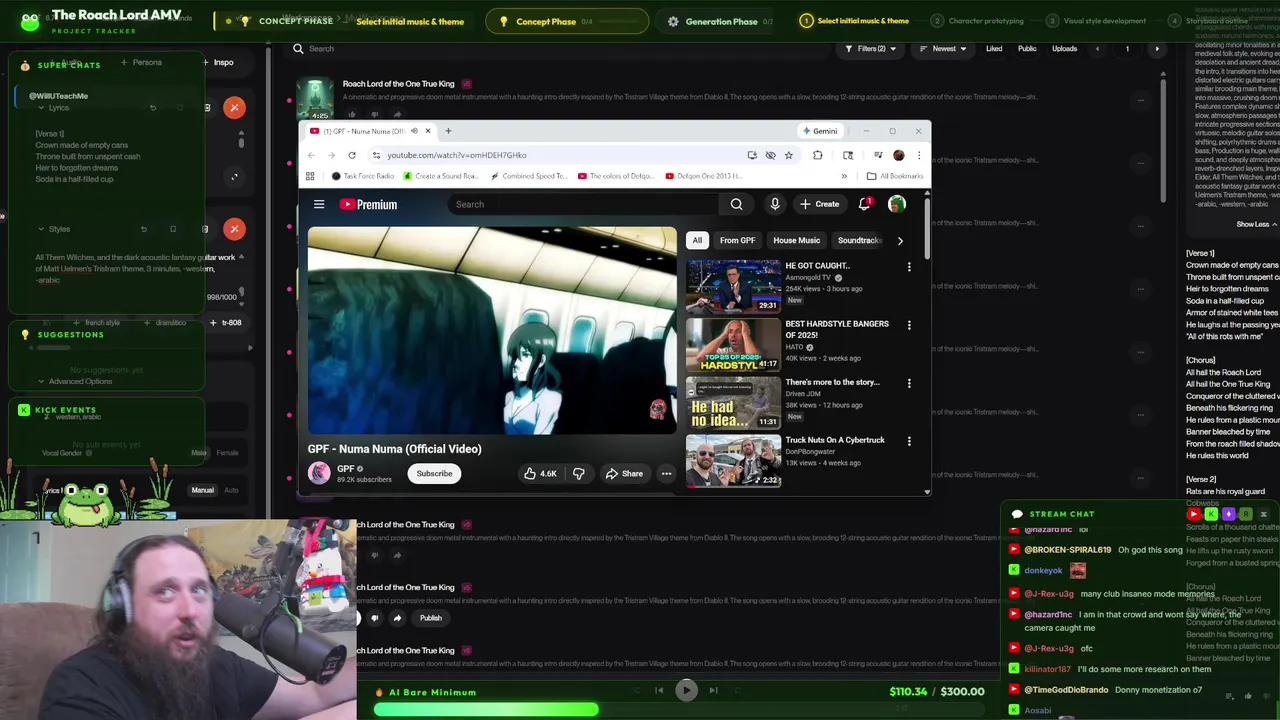Add Inspo in the song creator

point(218,62)
